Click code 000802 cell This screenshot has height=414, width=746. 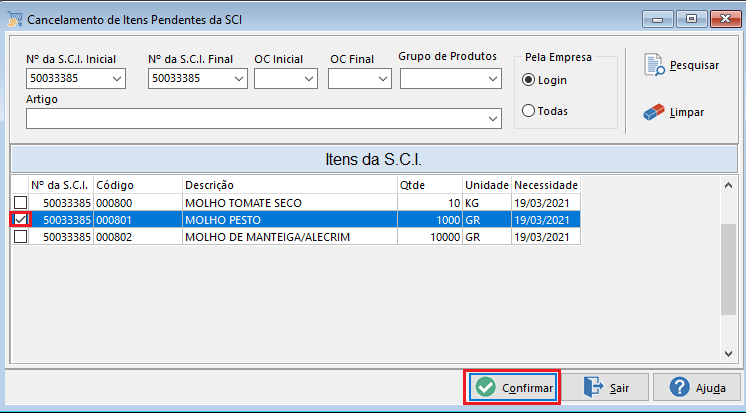tap(138, 237)
